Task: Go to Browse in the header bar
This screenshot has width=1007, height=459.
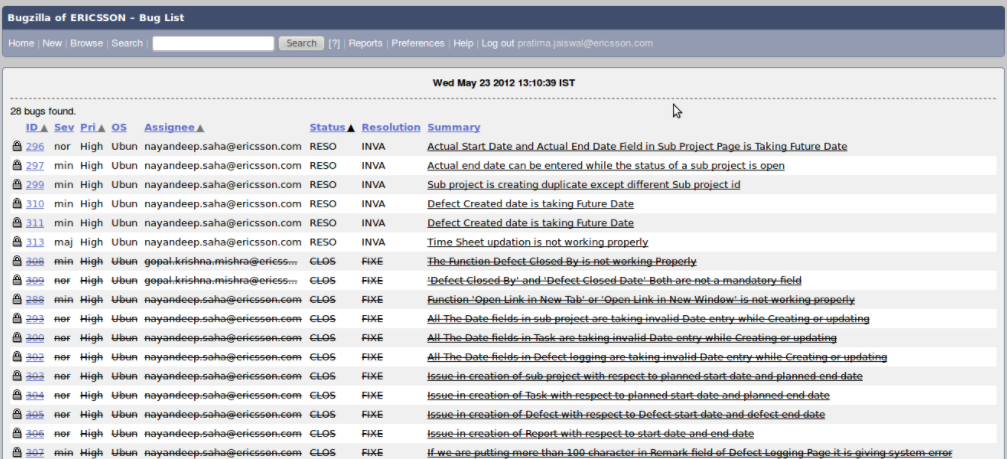Action: pyautogui.click(x=86, y=44)
